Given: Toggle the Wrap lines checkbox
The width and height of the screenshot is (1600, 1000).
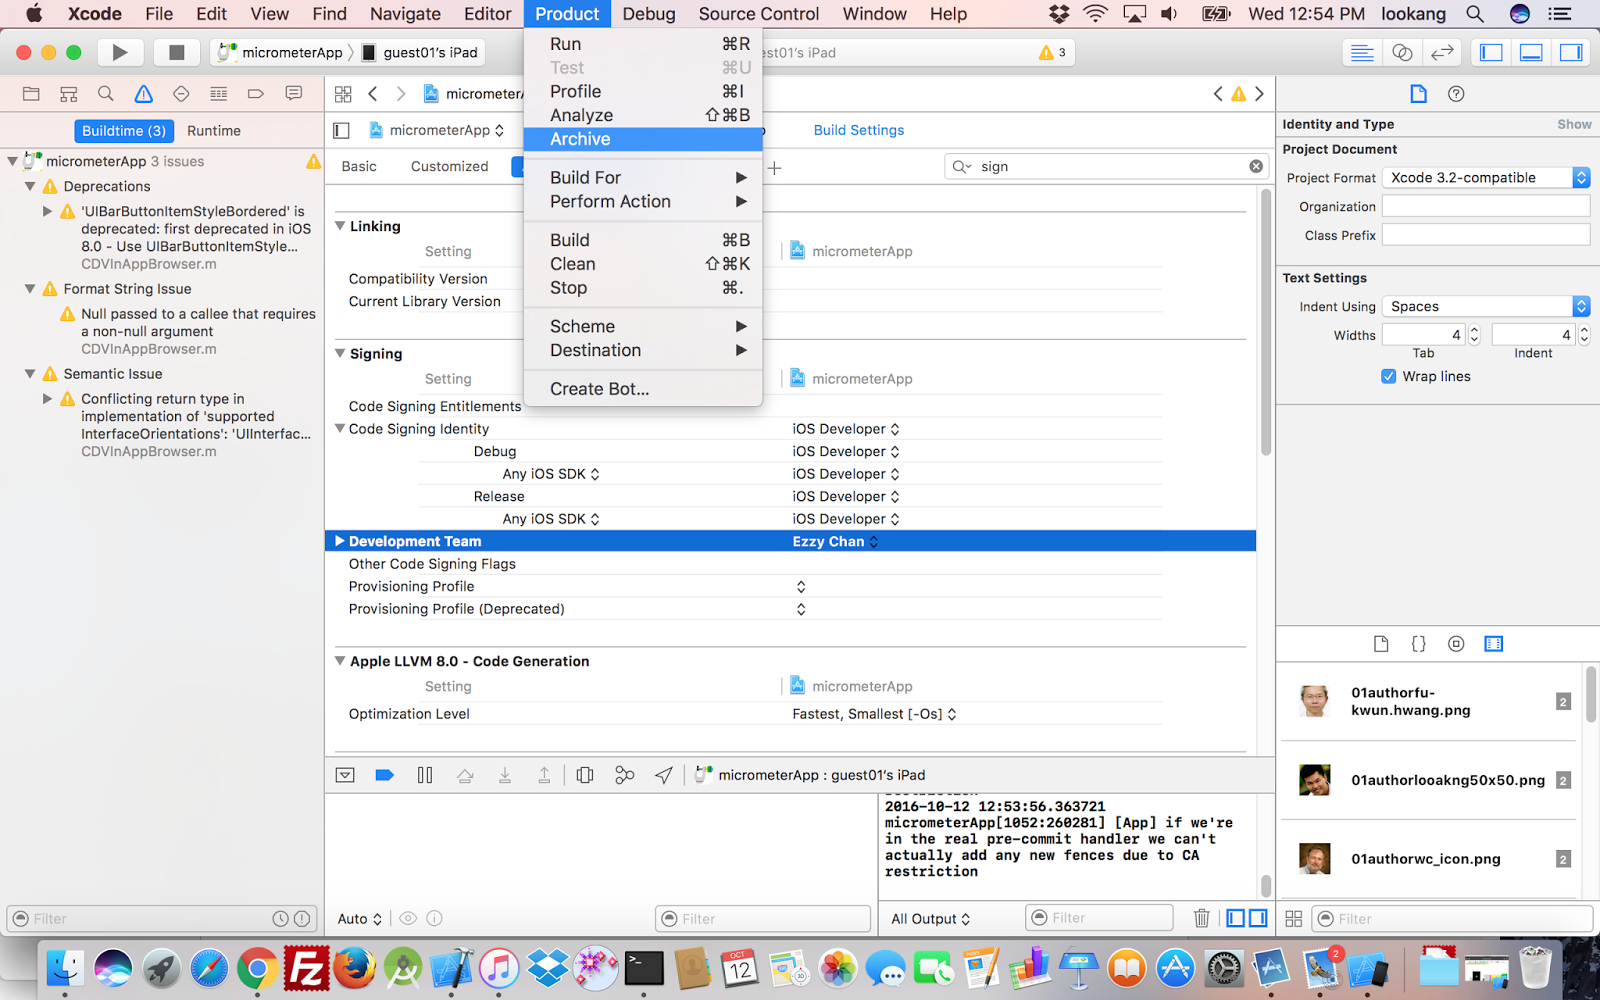Looking at the screenshot, I should (1389, 377).
